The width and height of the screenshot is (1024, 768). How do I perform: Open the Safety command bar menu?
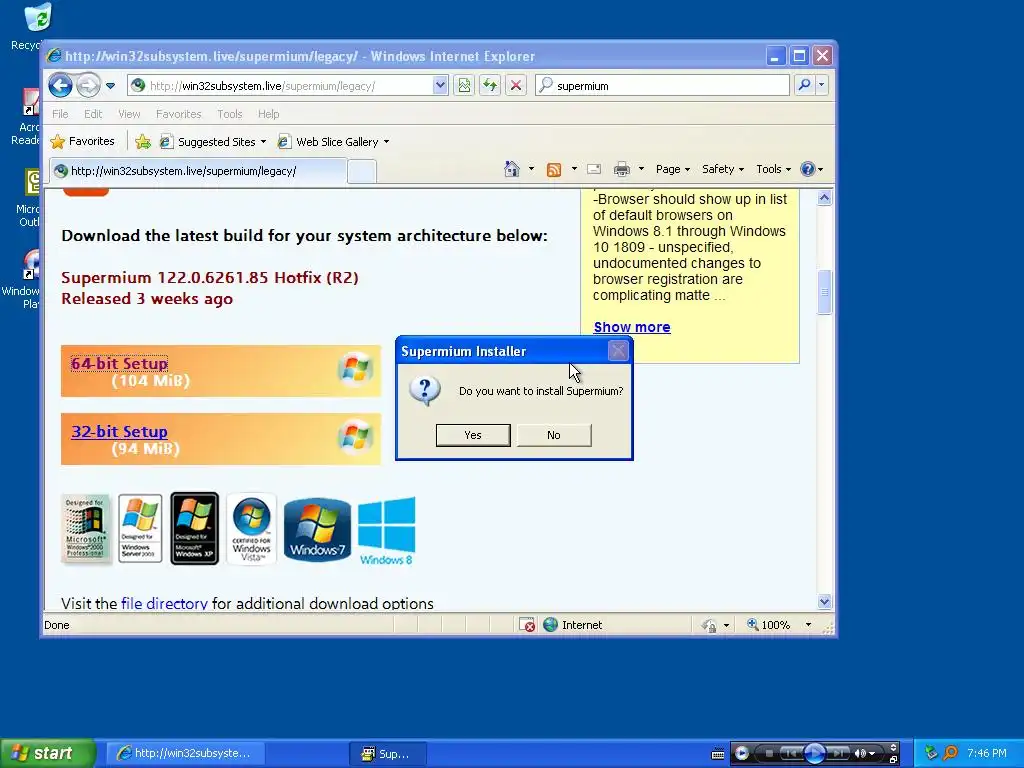pyautogui.click(x=723, y=169)
